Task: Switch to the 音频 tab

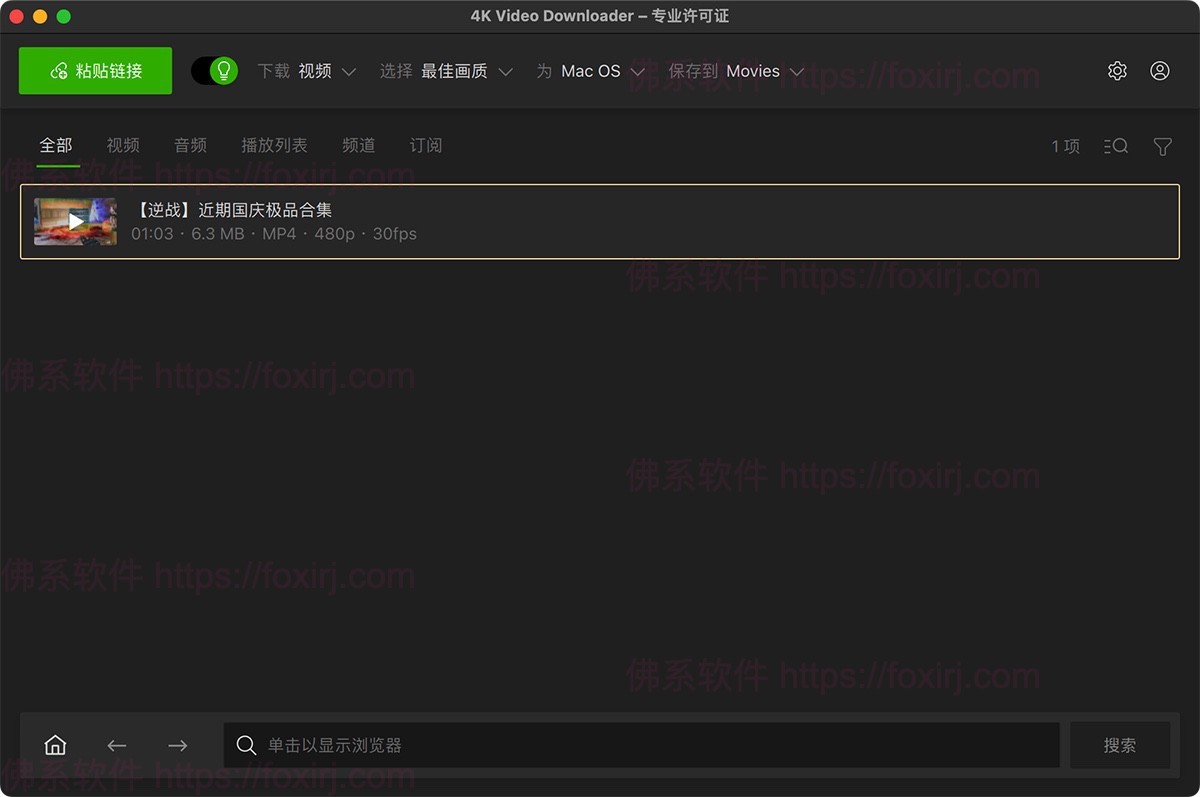Action: [x=190, y=145]
